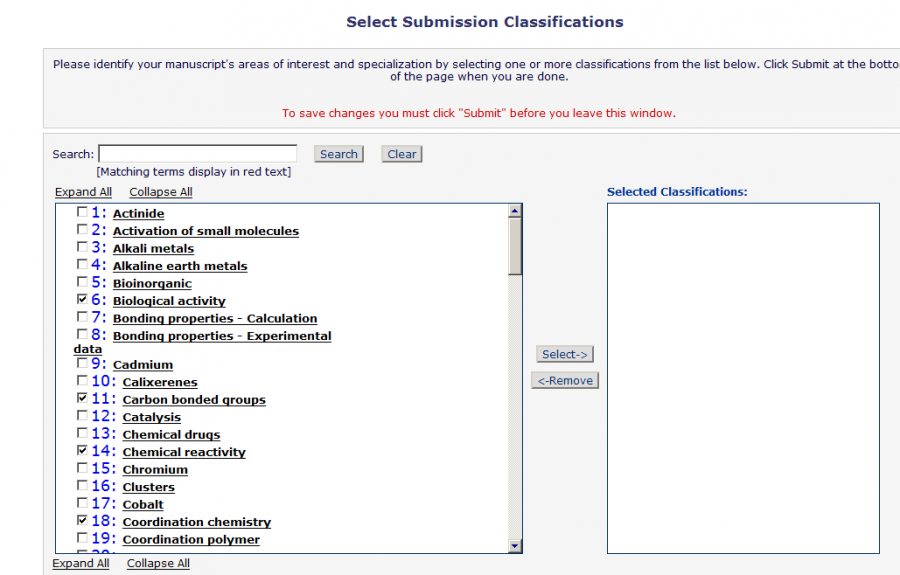Tick the Catalysis checkbox
Viewport: 900px width, 575px height.
coord(82,417)
